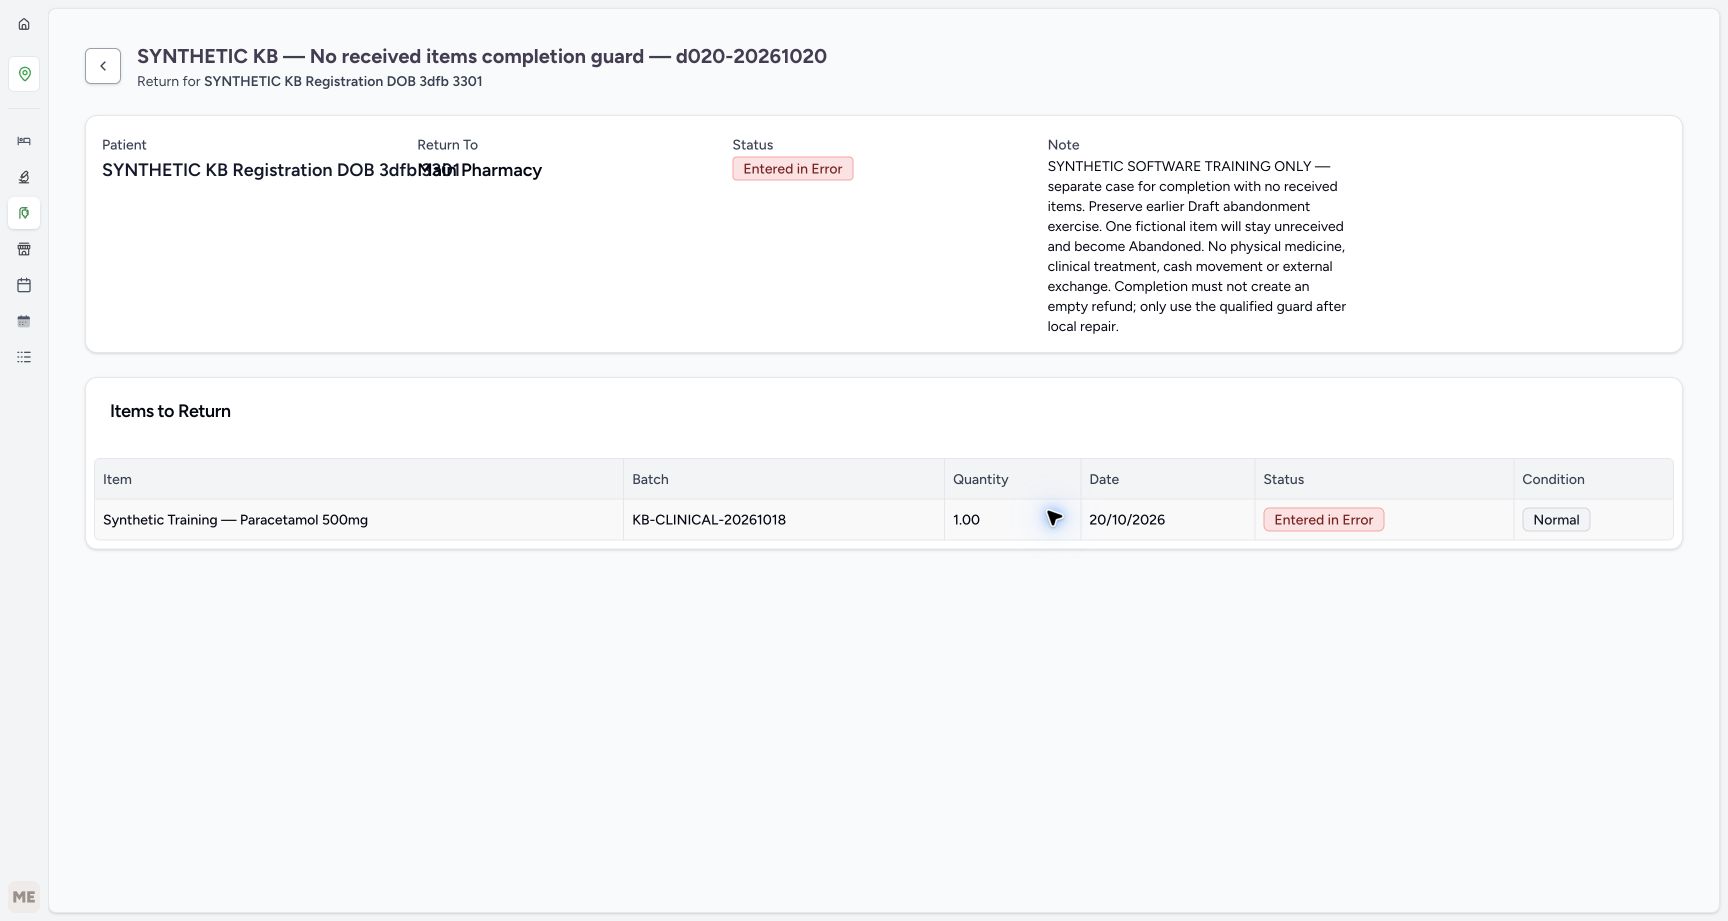Click the top Entered in Error status badge
1728x921 pixels.
point(793,169)
